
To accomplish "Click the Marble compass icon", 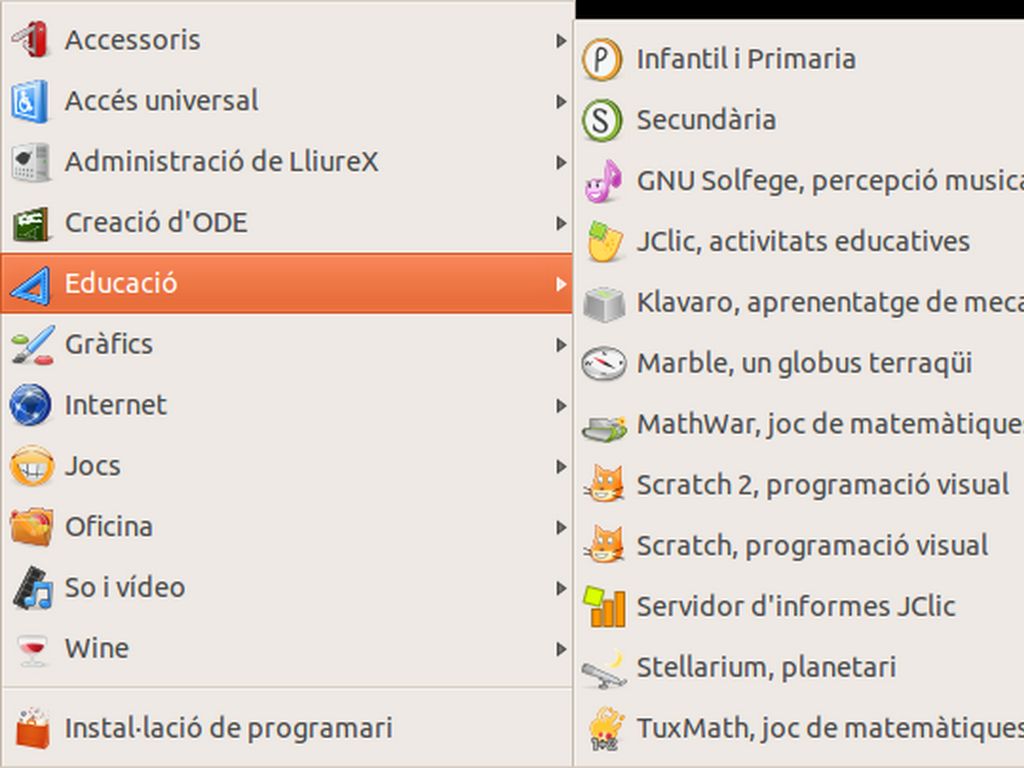I will [x=603, y=363].
